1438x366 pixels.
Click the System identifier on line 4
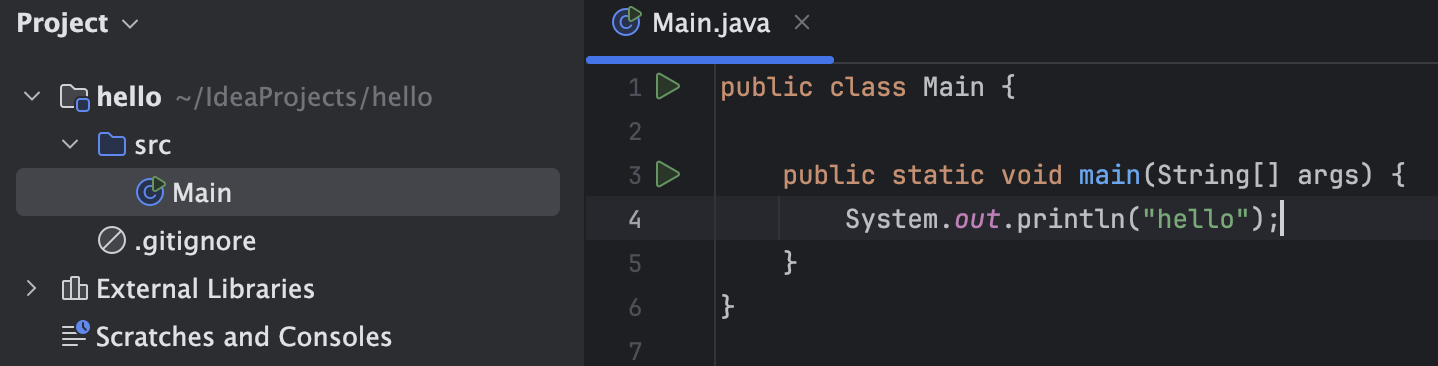[x=892, y=219]
